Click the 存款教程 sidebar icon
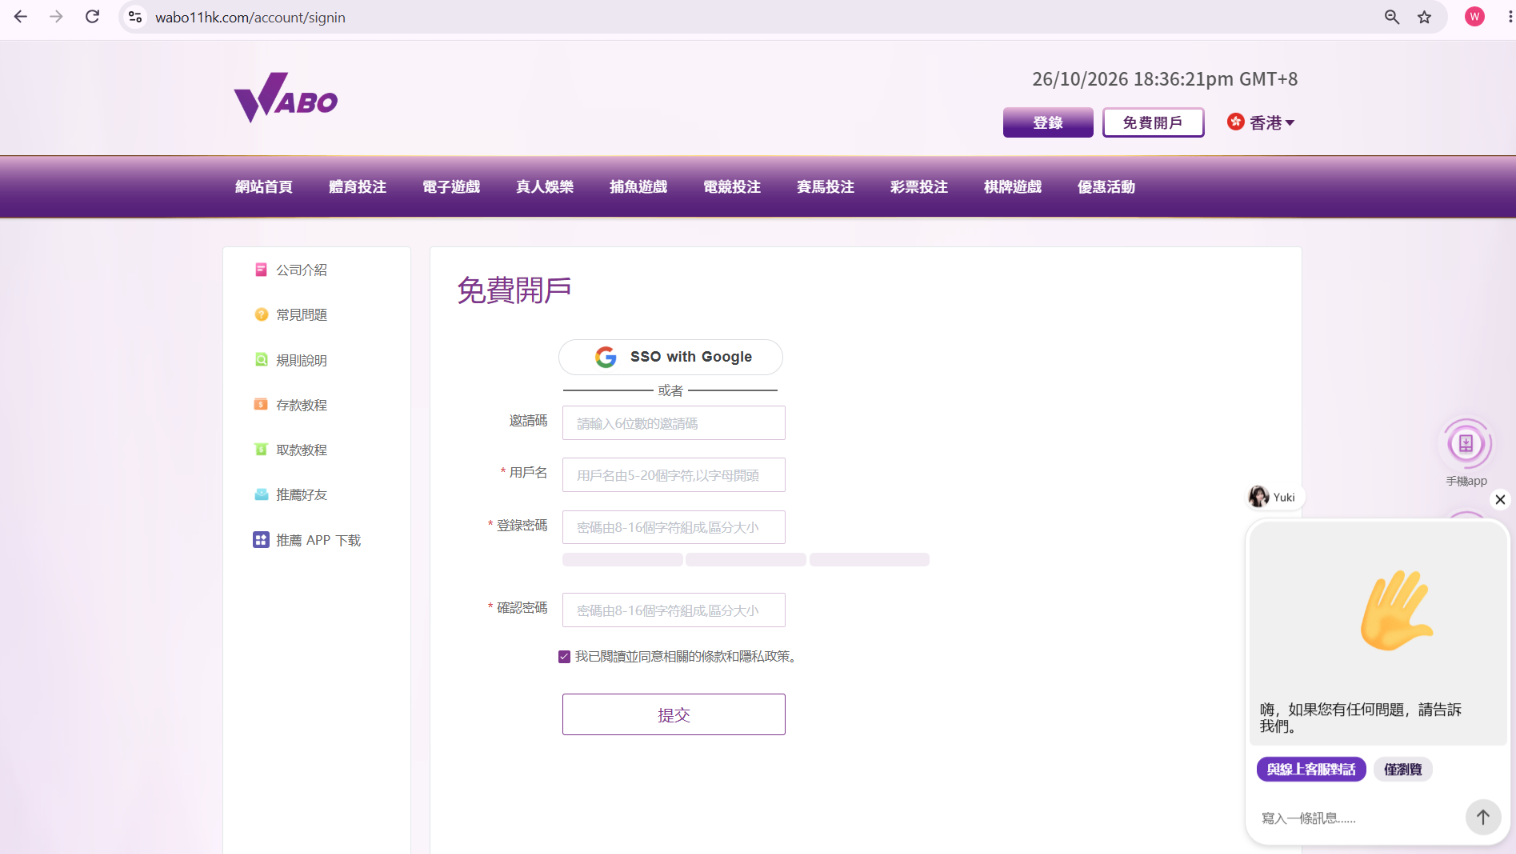Screen dimensions: 1516x854 pyautogui.click(x=261, y=405)
